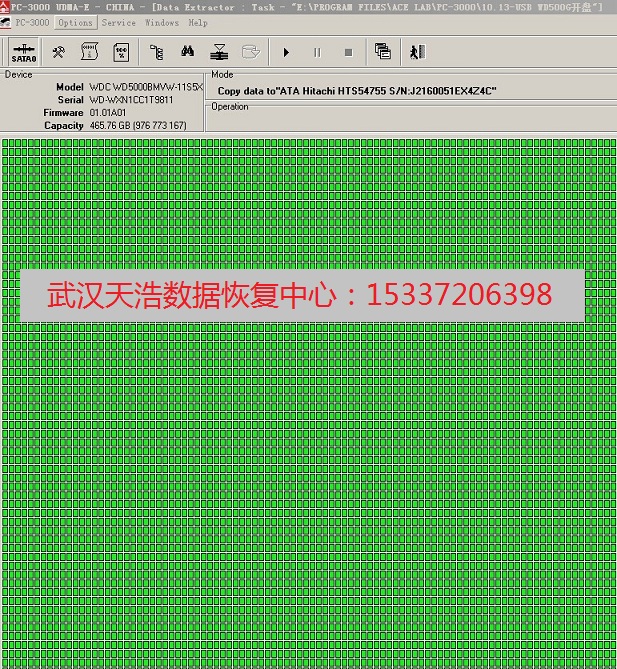Click the SATA0 port selector icon
This screenshot has width=617, height=669.
(x=25, y=52)
